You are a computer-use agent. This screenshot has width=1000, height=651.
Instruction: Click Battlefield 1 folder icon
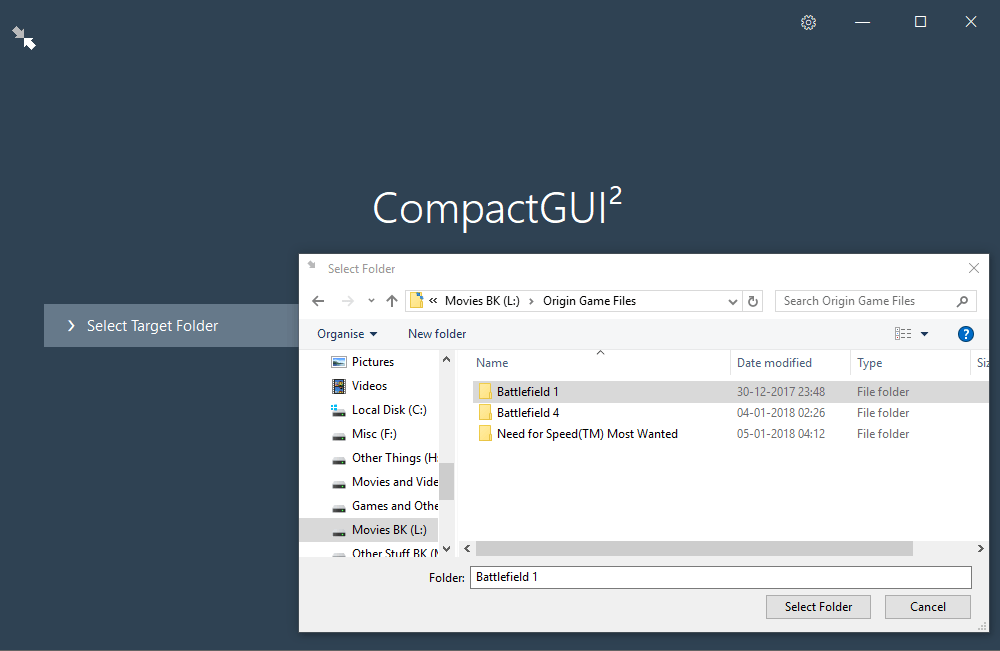click(485, 391)
